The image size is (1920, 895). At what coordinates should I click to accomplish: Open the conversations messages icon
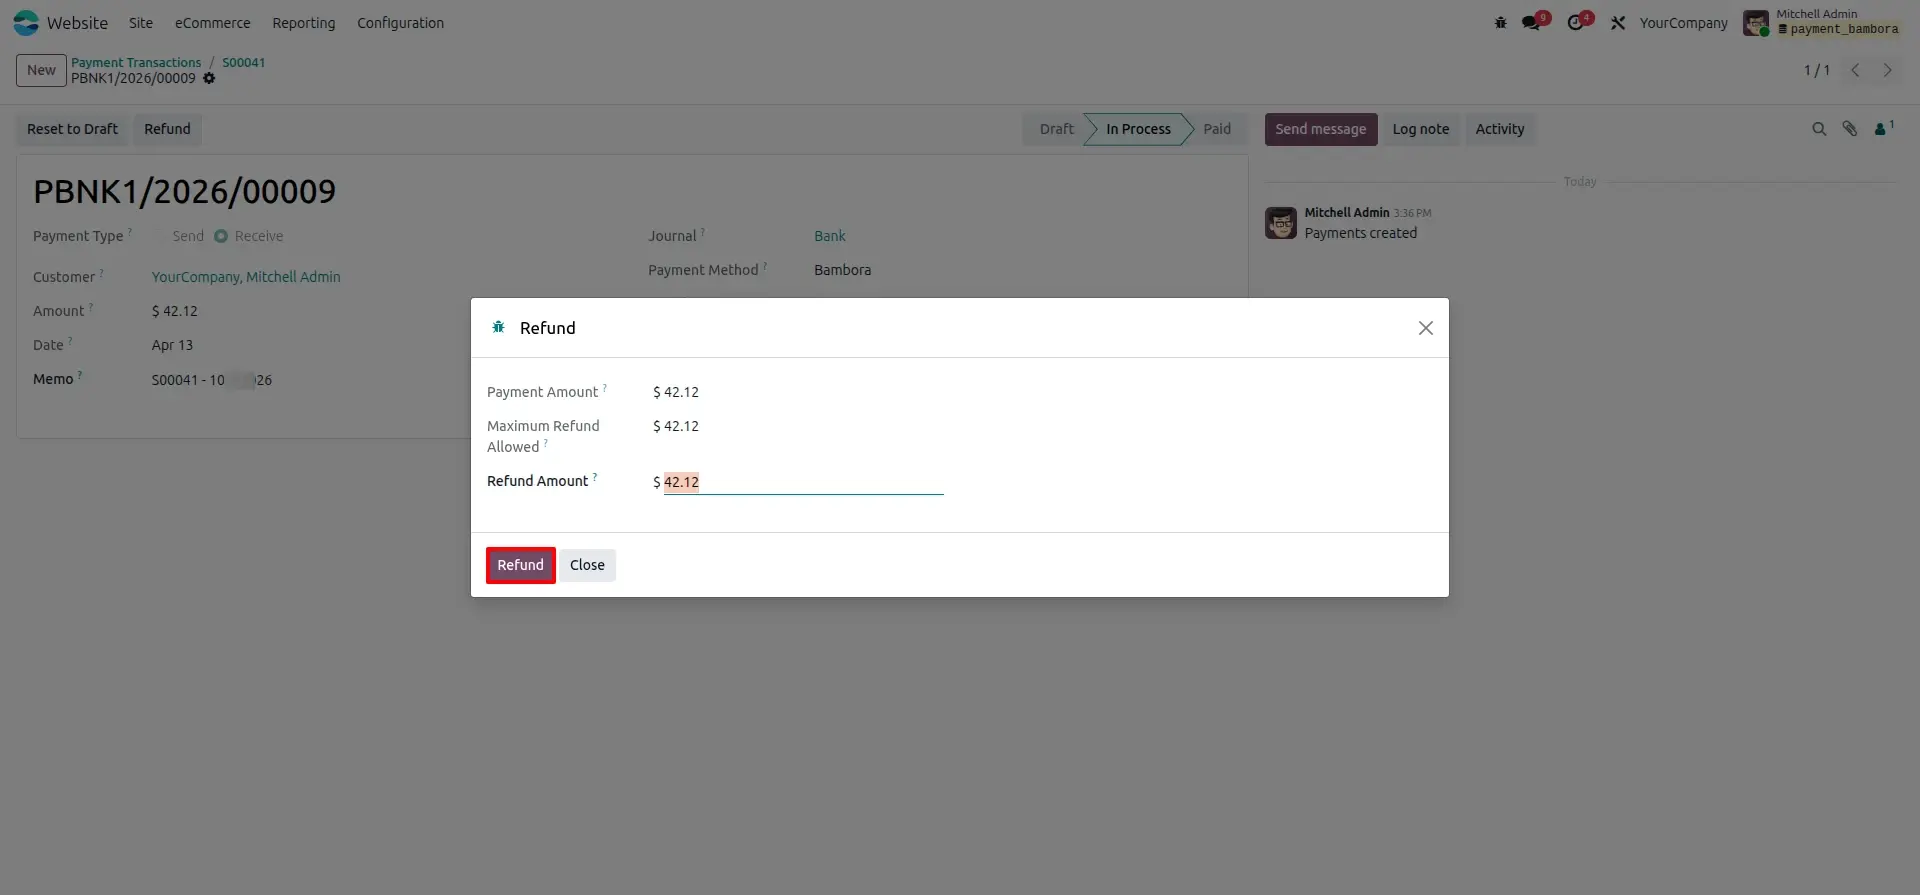pyautogui.click(x=1531, y=22)
